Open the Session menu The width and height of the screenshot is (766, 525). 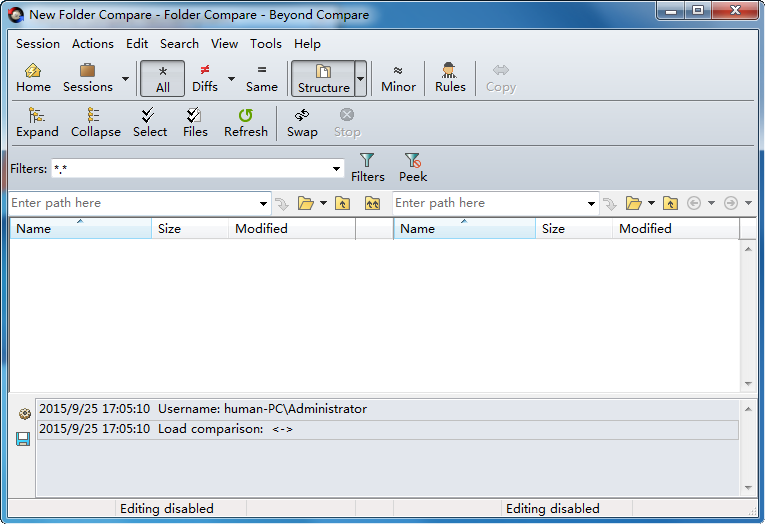point(38,44)
